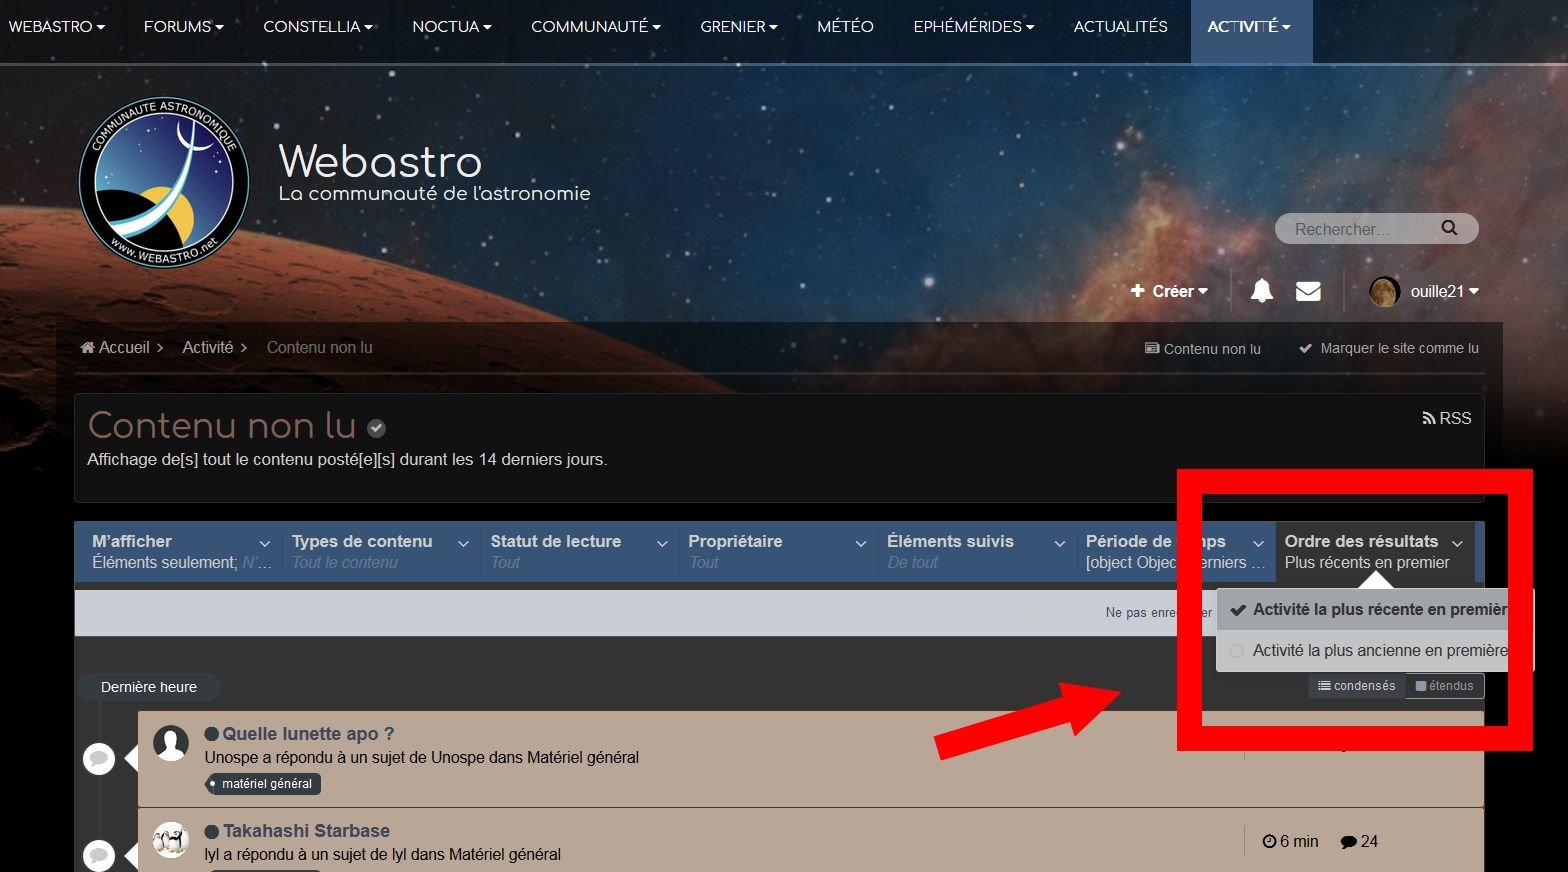Click the avatar beside Takahashi Starbase

pos(171,840)
